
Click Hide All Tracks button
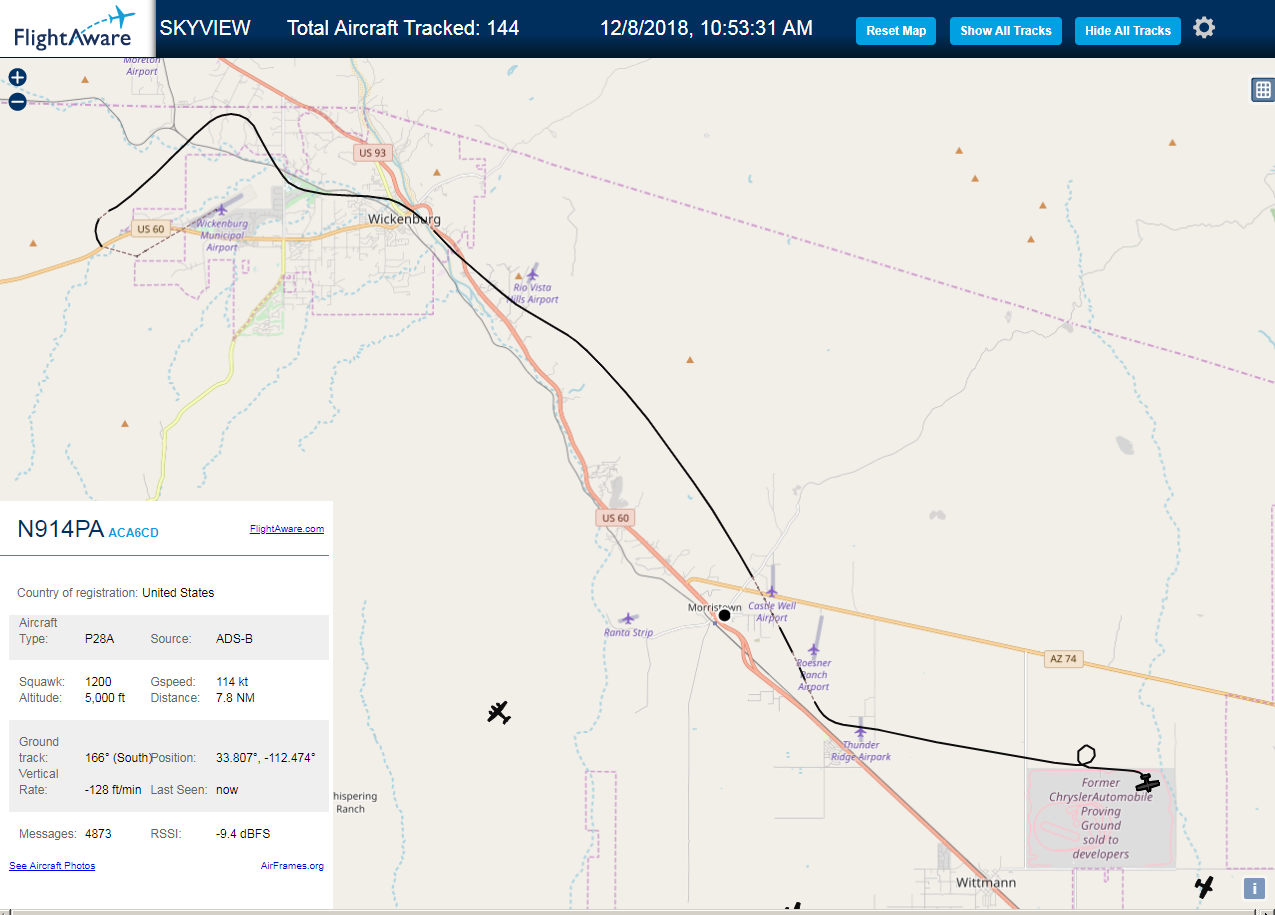point(1128,31)
